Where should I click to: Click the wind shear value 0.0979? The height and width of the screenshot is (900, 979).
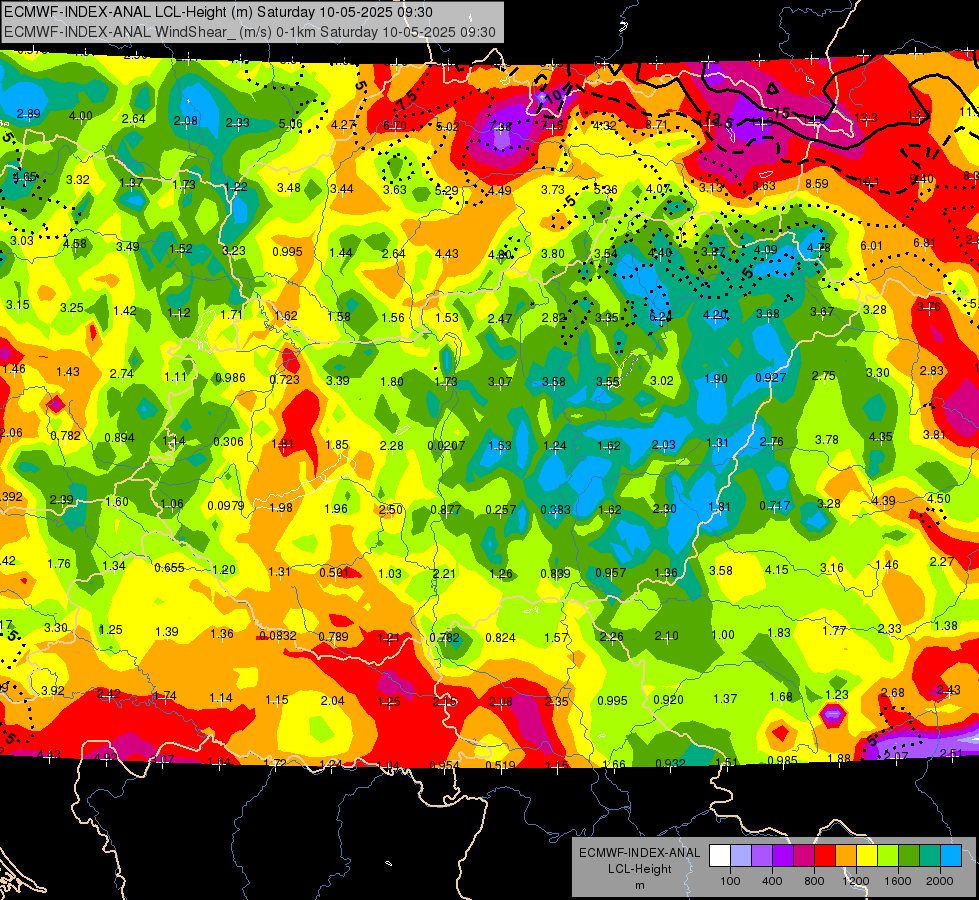pyautogui.click(x=226, y=505)
